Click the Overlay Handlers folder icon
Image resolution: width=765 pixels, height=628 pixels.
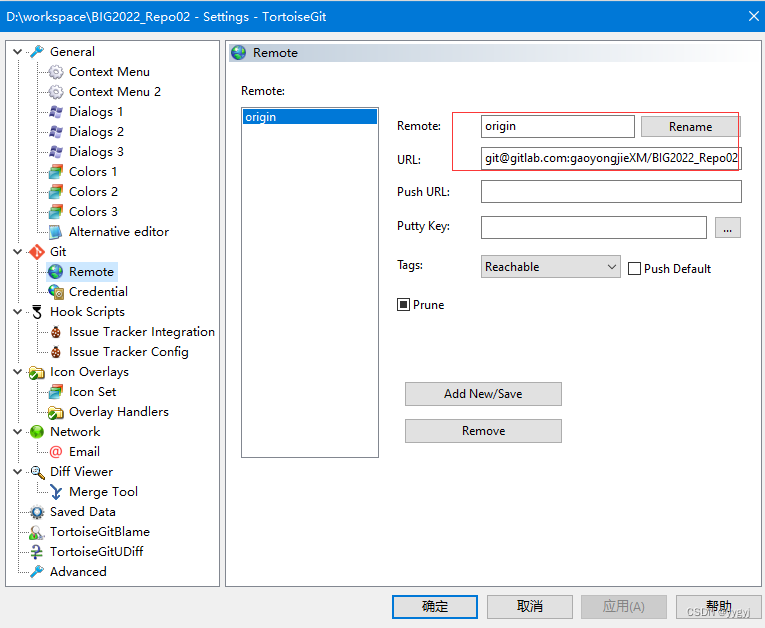(x=56, y=412)
